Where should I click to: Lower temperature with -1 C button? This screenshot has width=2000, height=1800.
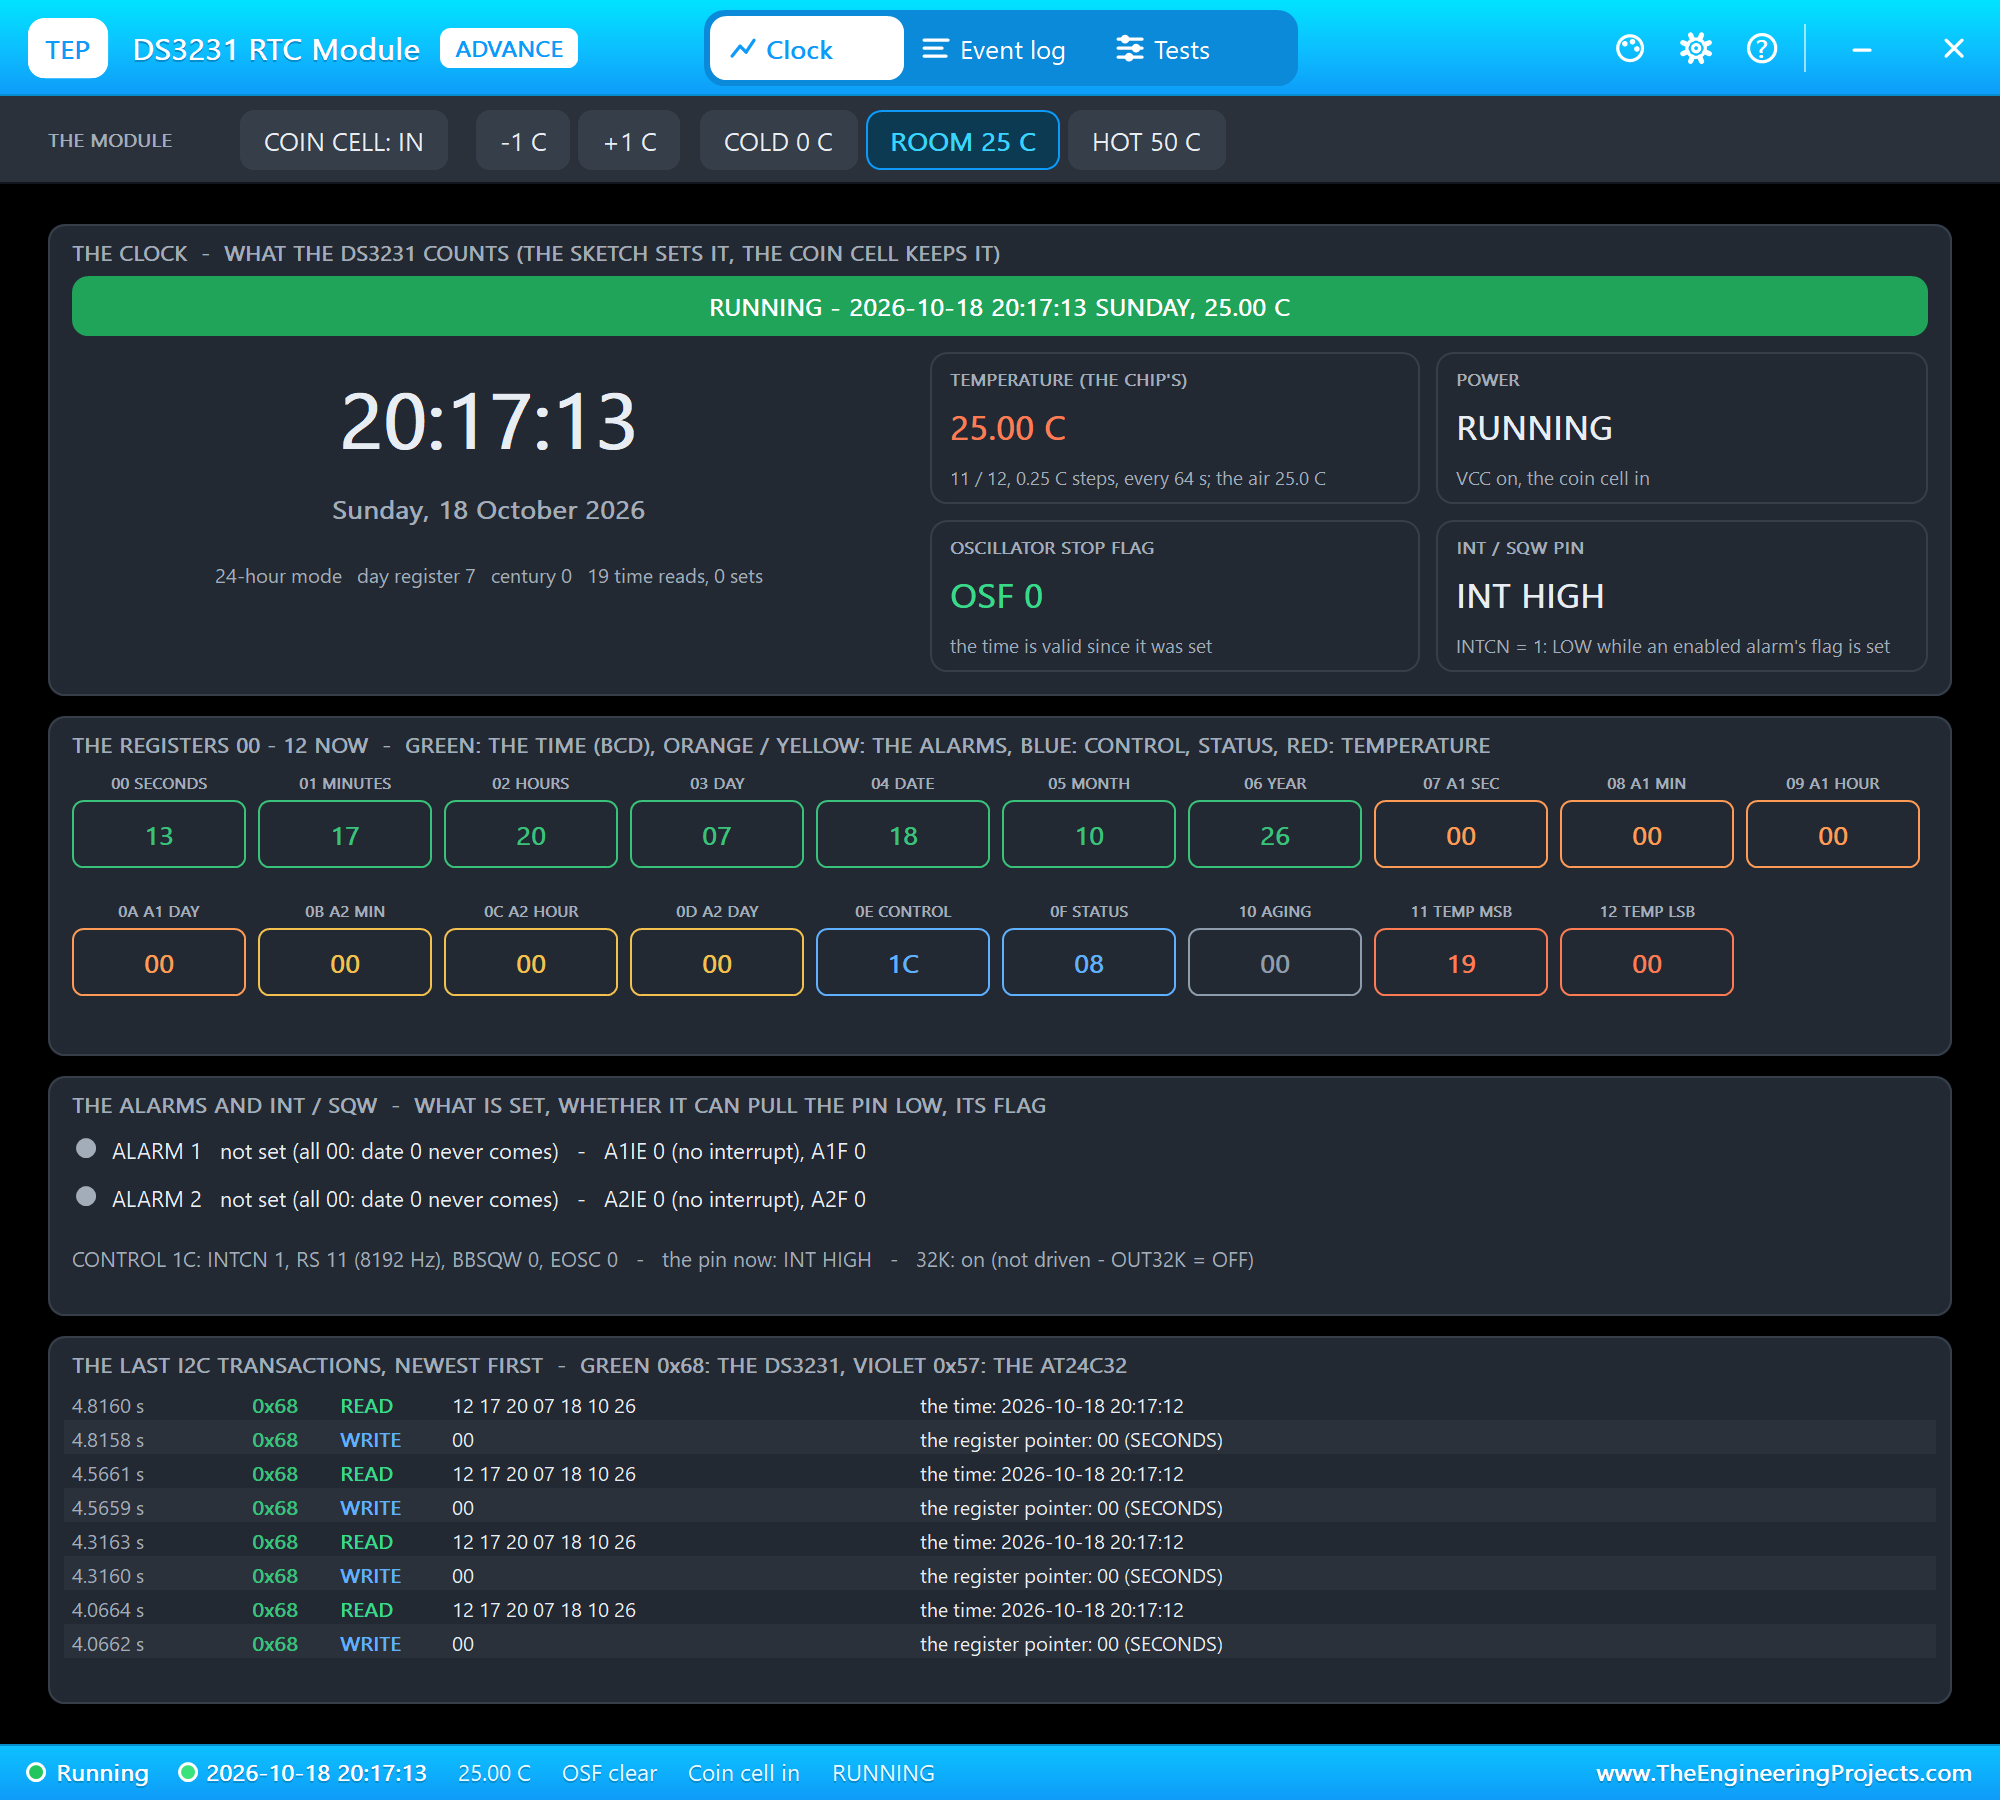point(523,141)
